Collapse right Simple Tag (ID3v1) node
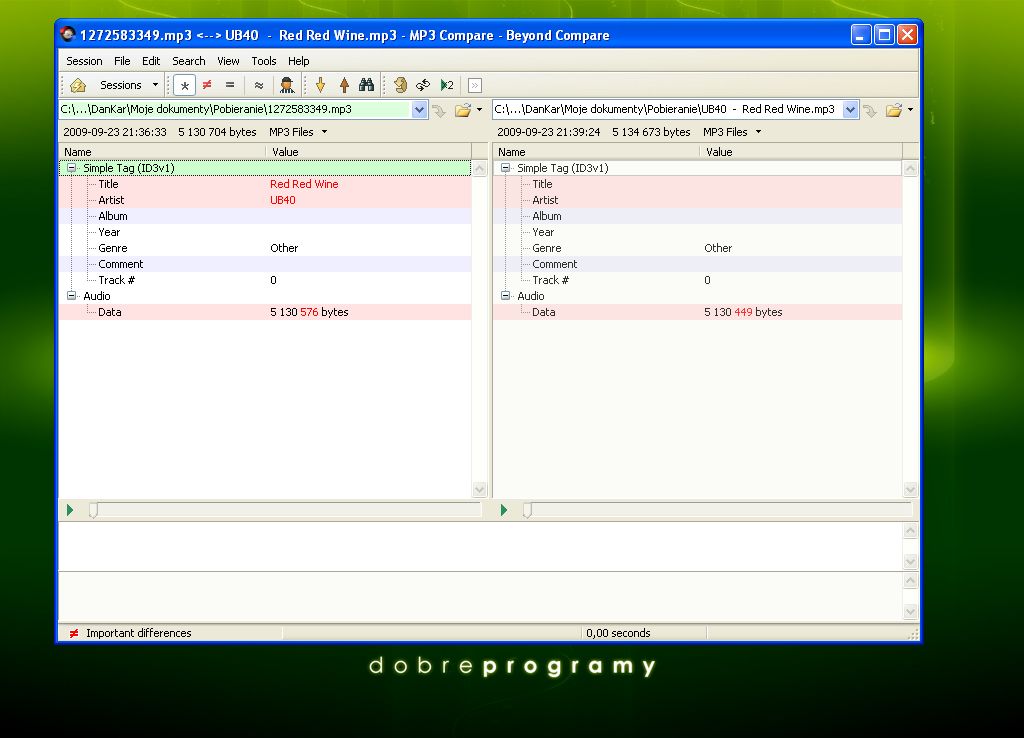 (x=505, y=168)
